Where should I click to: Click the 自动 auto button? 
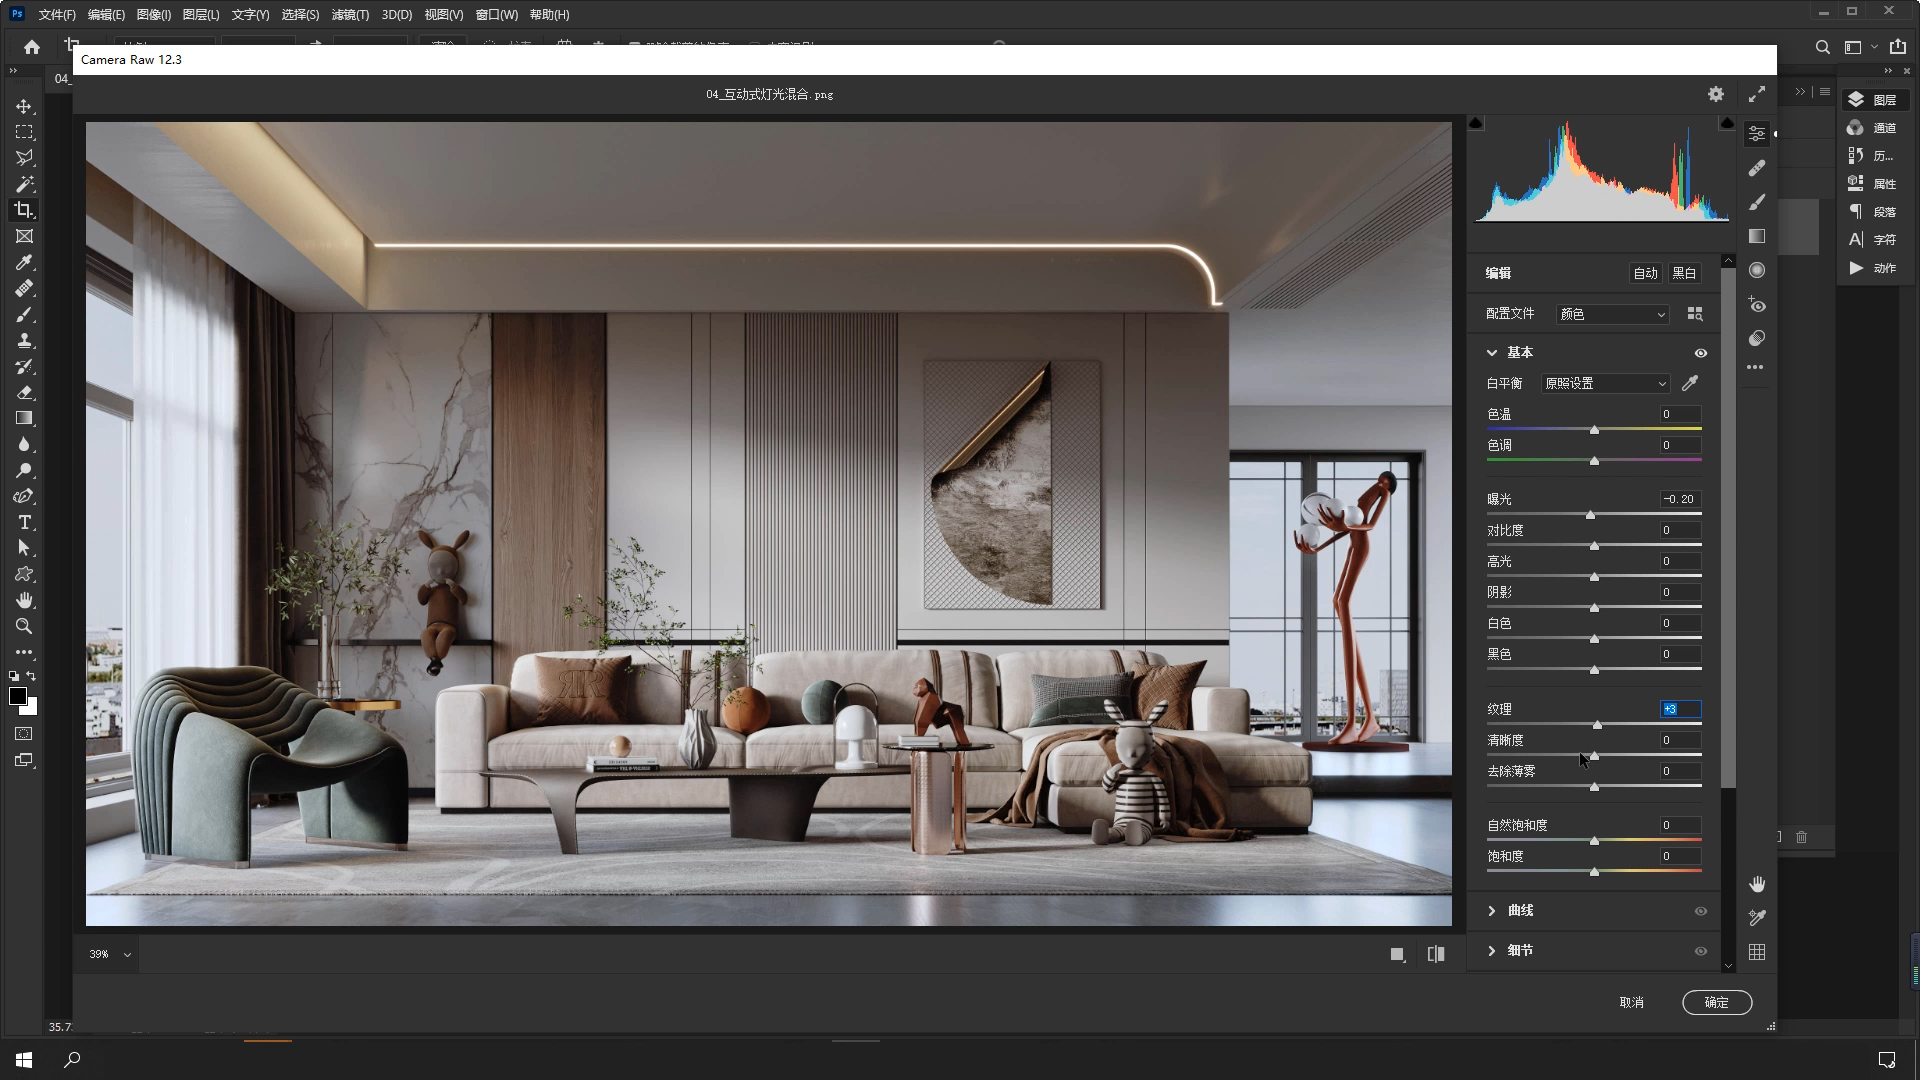(x=1645, y=273)
